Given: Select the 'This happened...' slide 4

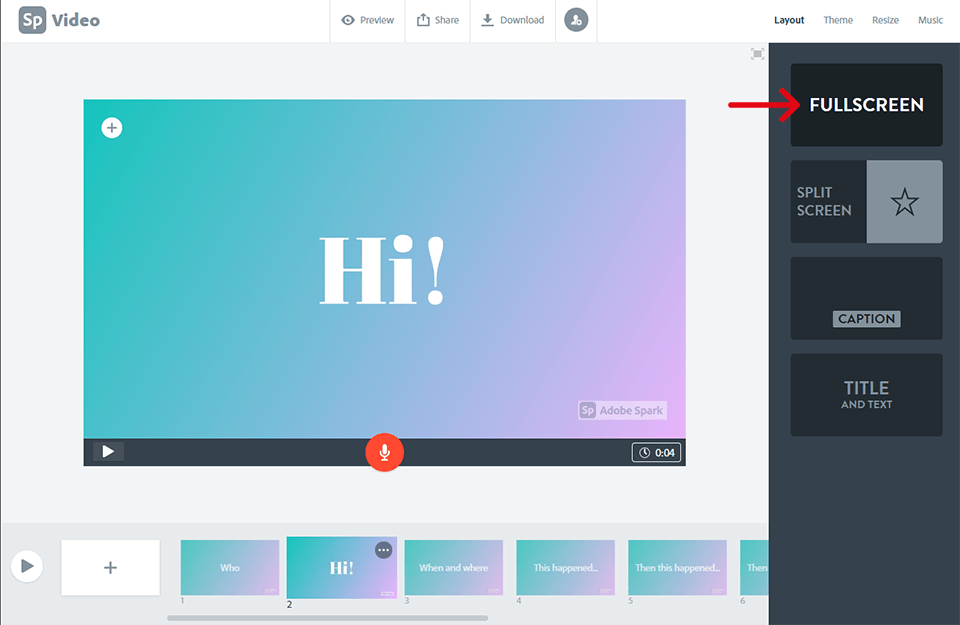Looking at the screenshot, I should click(566, 567).
